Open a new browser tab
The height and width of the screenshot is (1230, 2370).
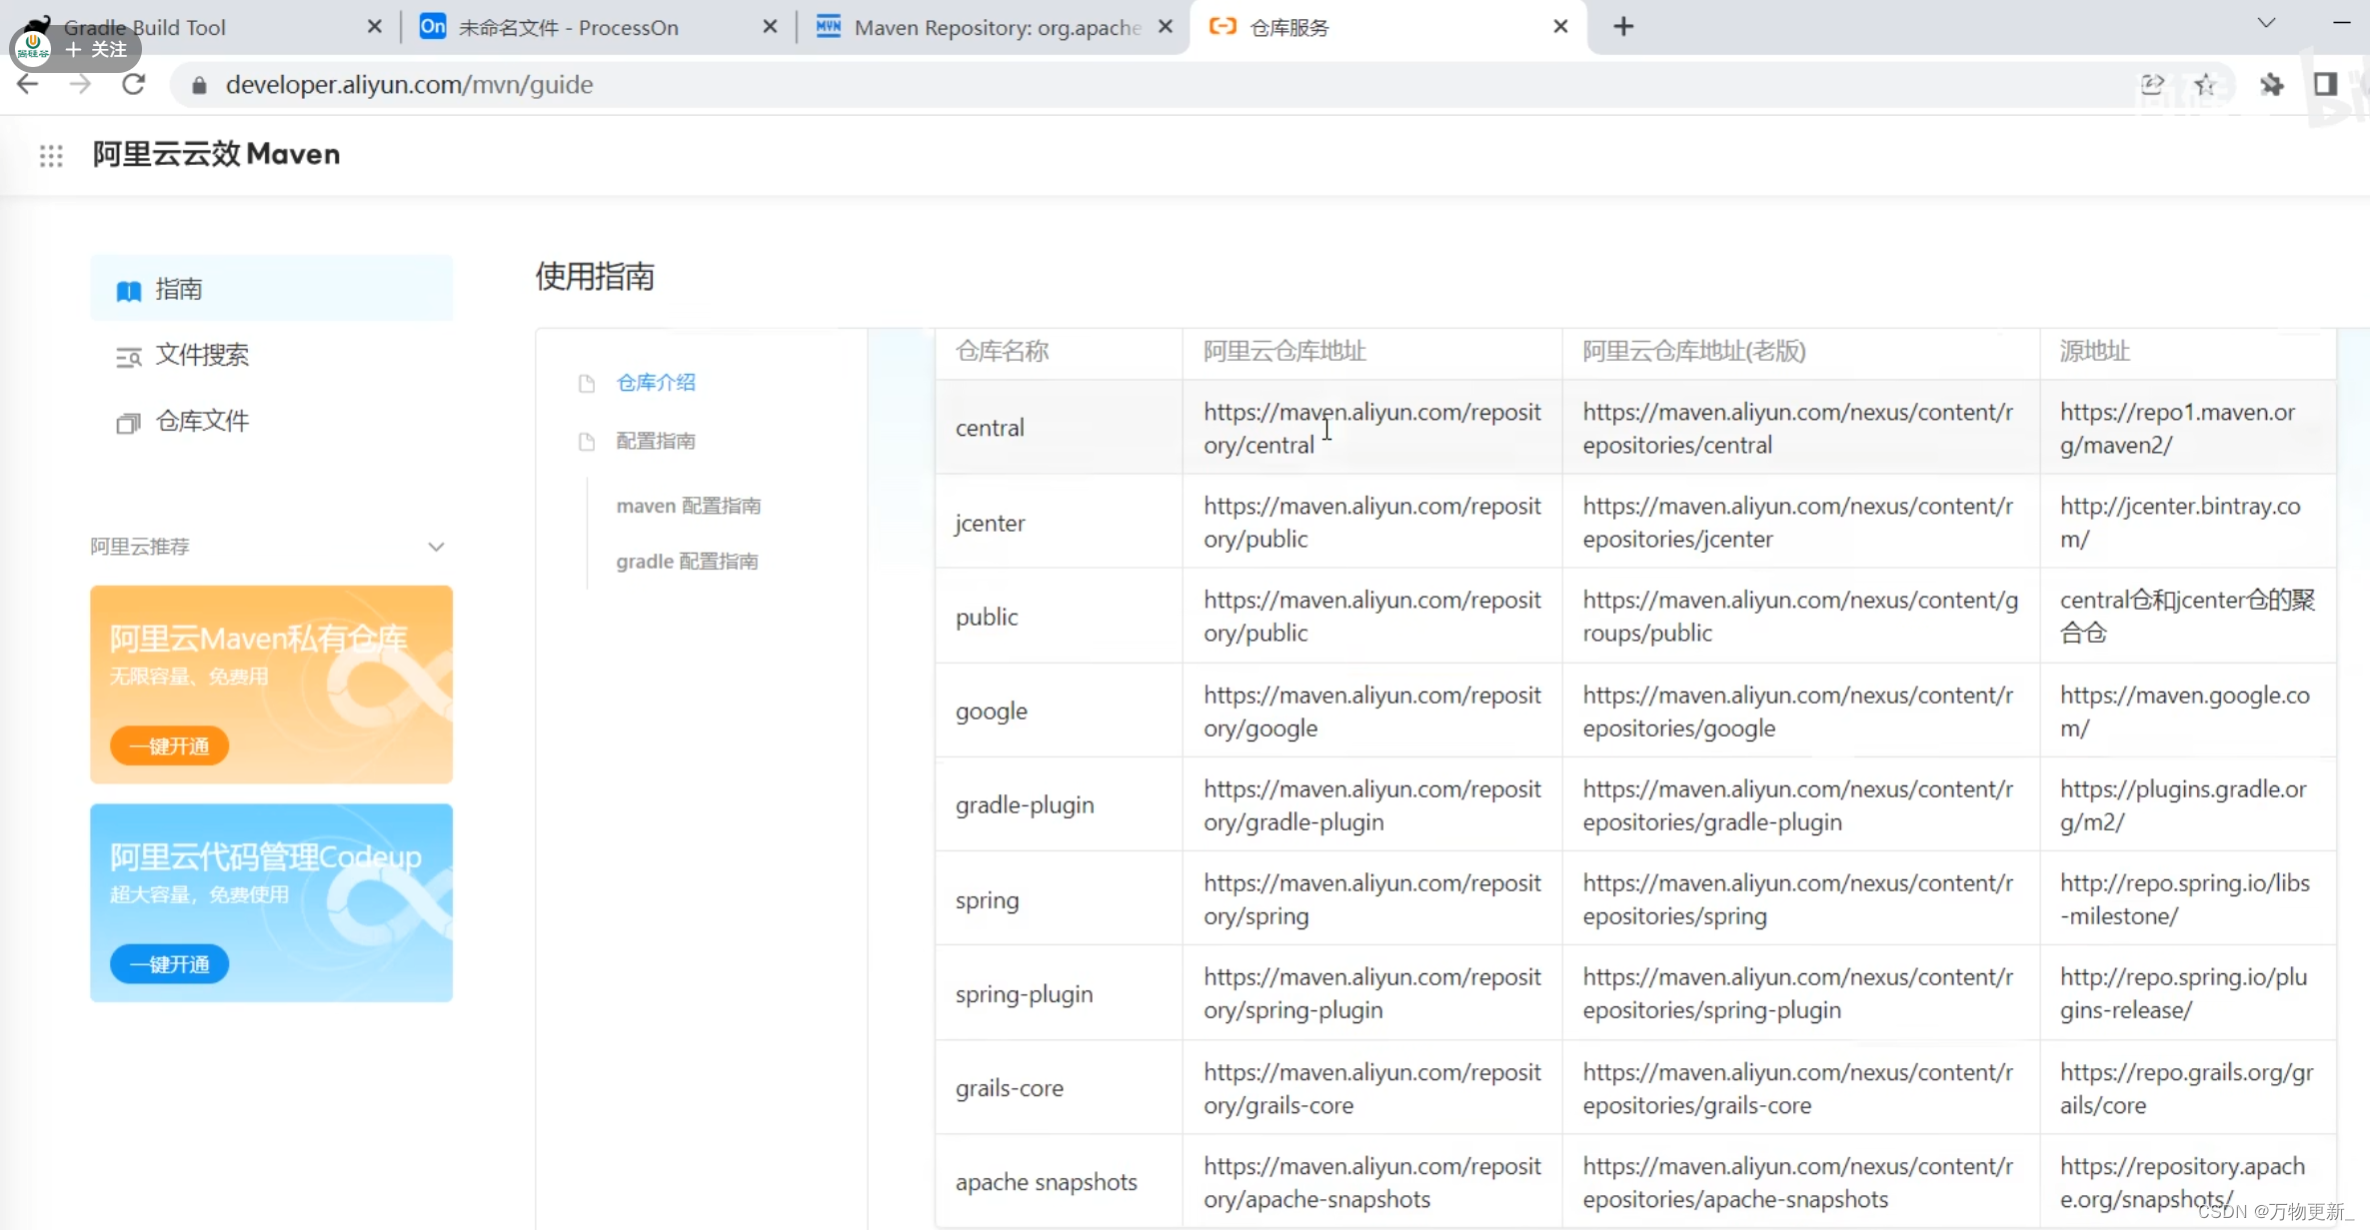pos(1624,27)
